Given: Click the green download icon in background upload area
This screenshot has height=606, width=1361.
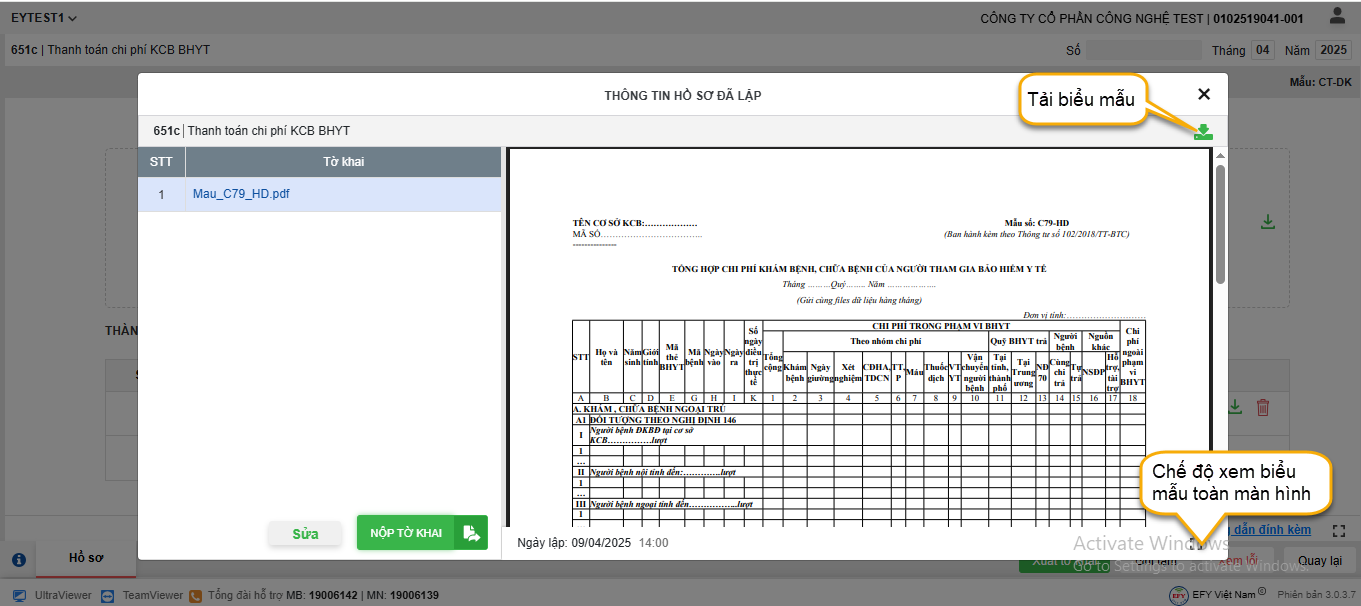Looking at the screenshot, I should 1268,222.
